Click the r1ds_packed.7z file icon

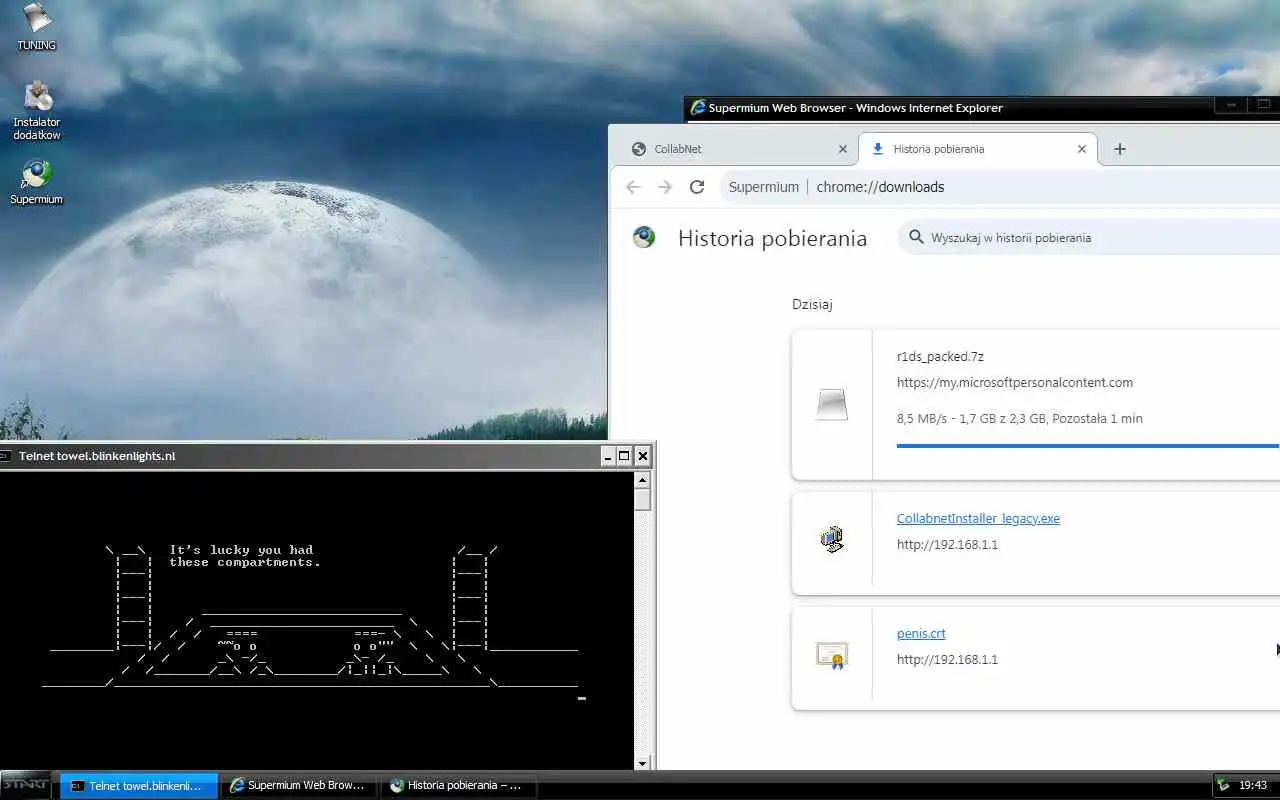click(x=832, y=405)
